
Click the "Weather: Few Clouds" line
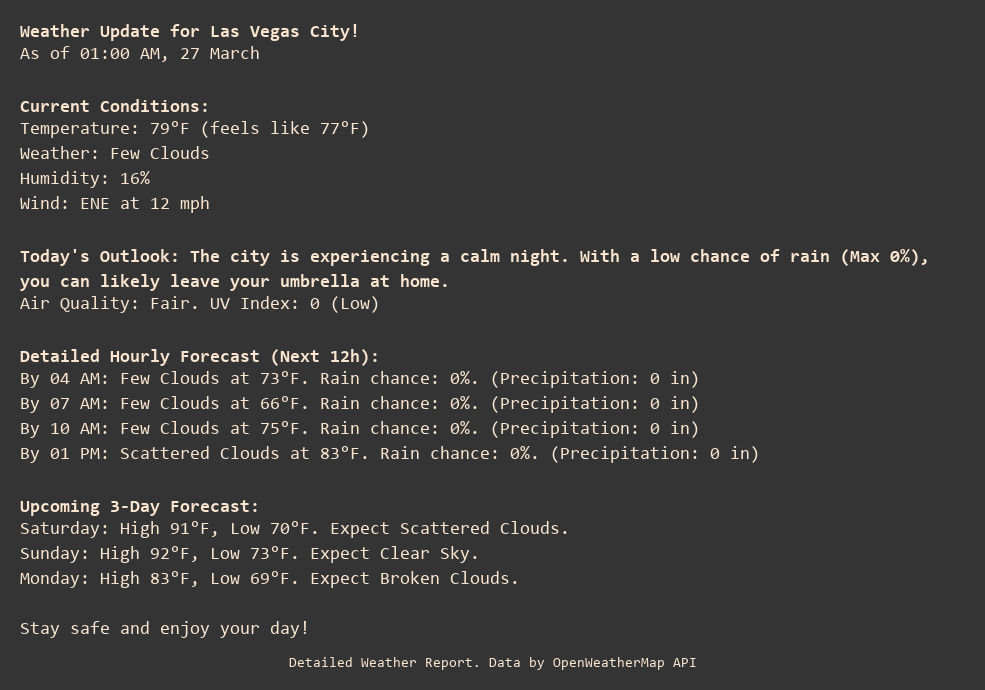point(114,153)
